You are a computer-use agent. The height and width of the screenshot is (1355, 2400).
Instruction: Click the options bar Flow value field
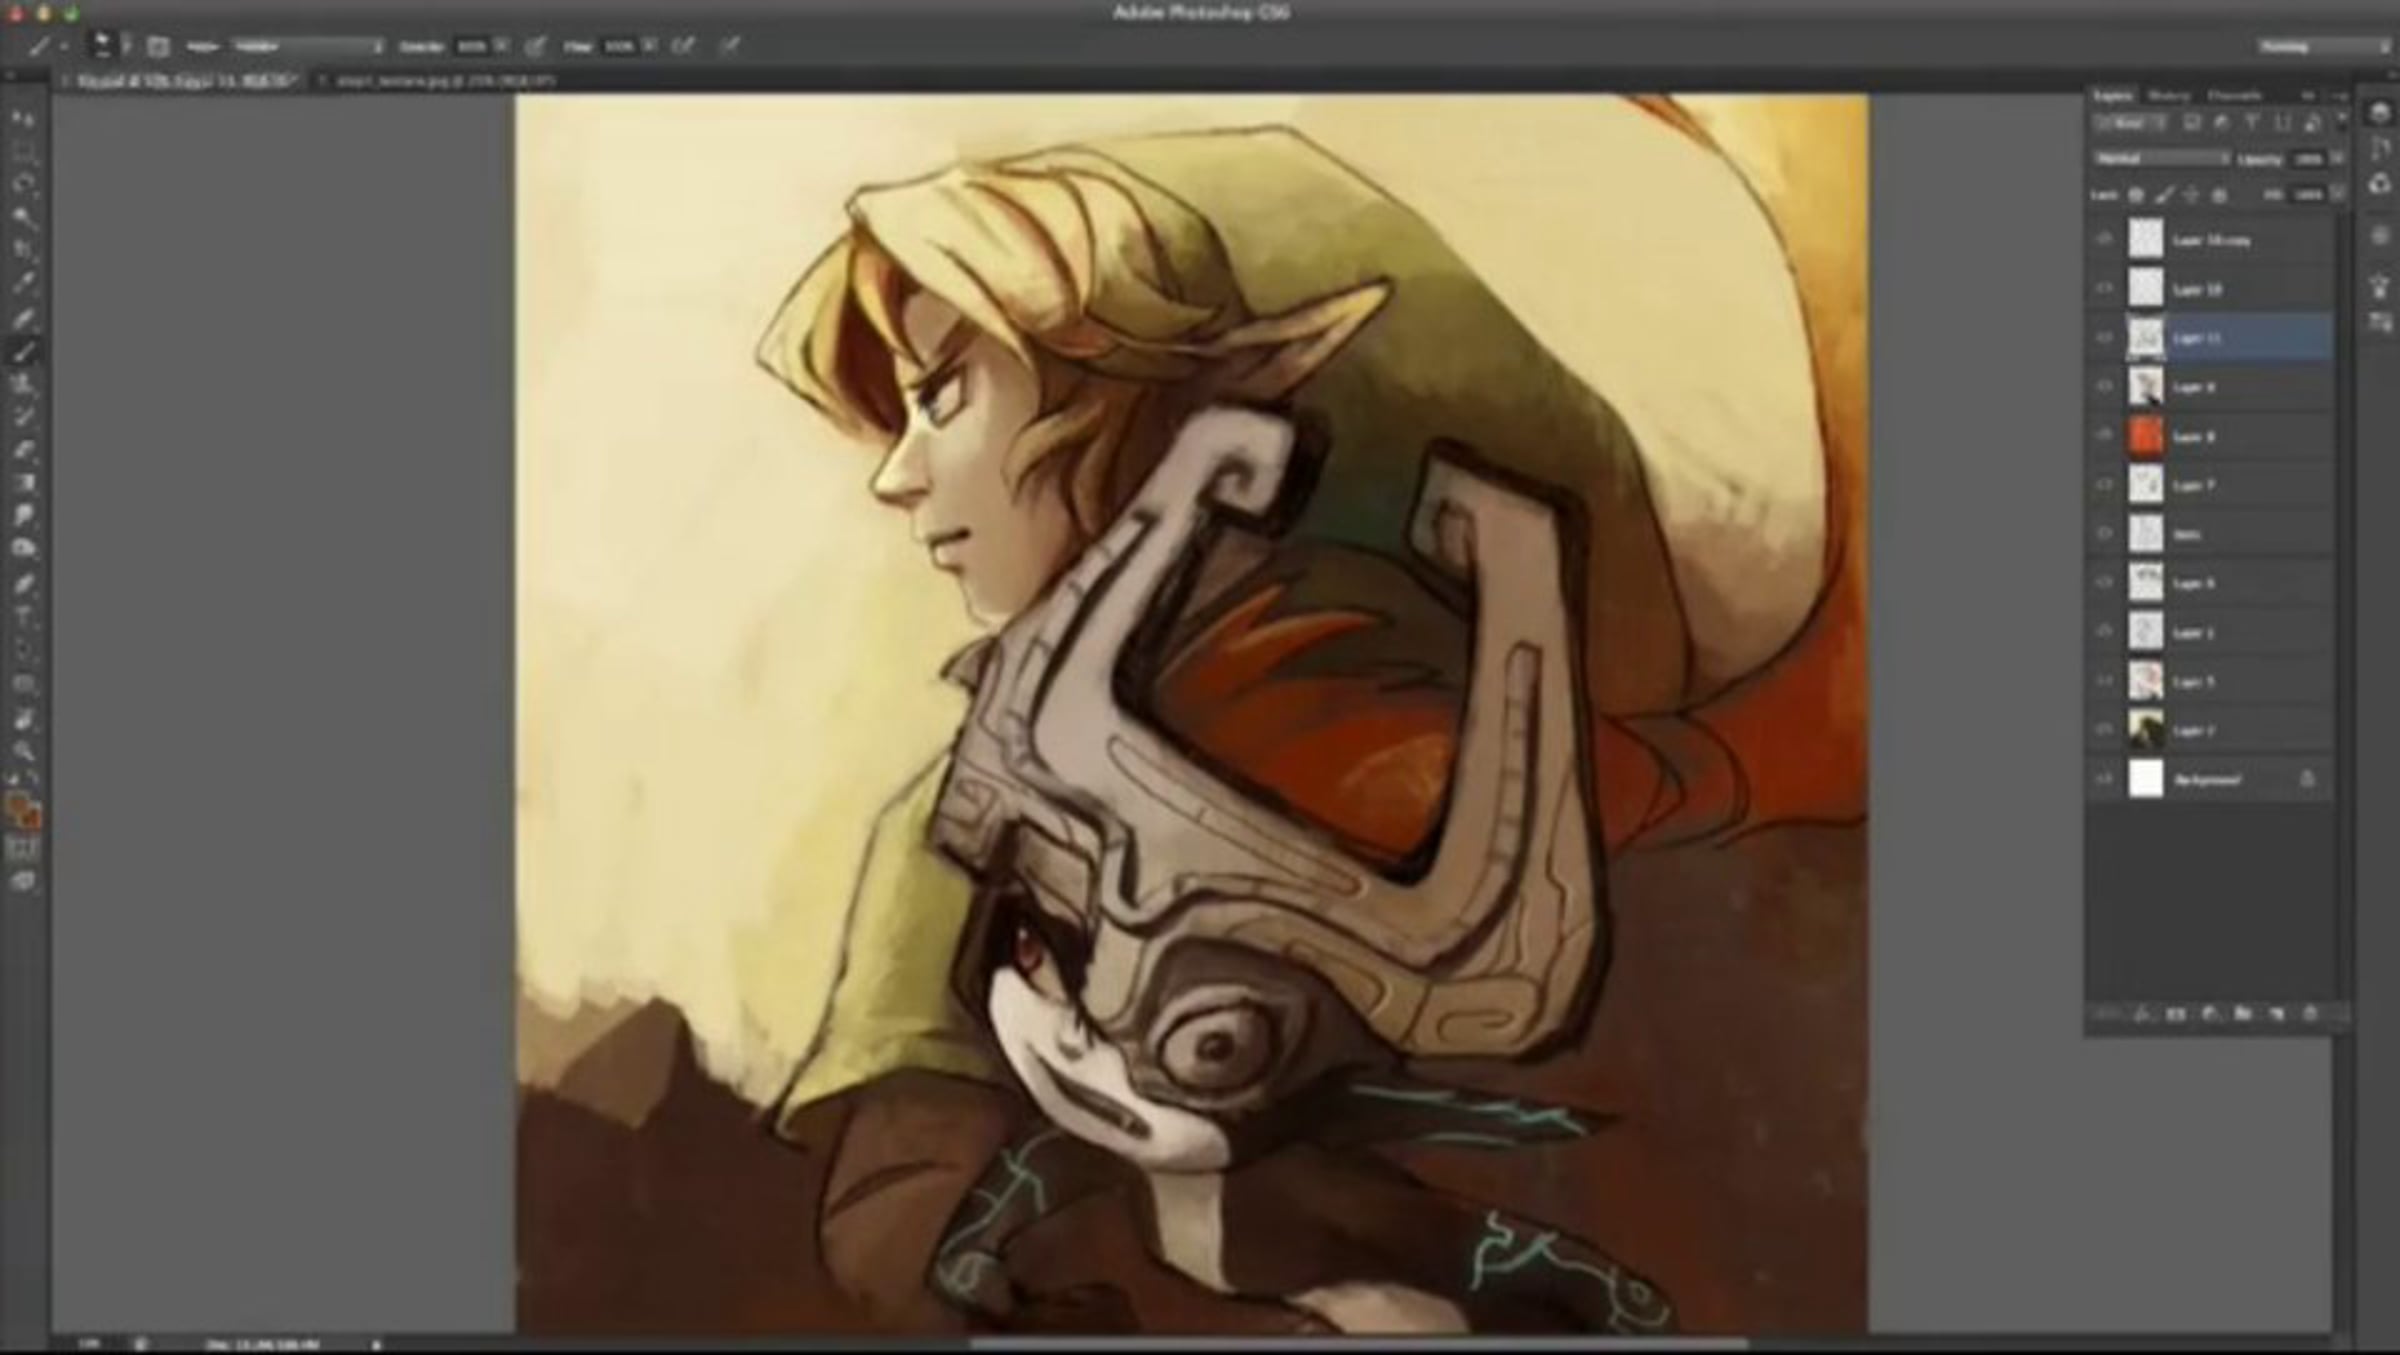(619, 46)
